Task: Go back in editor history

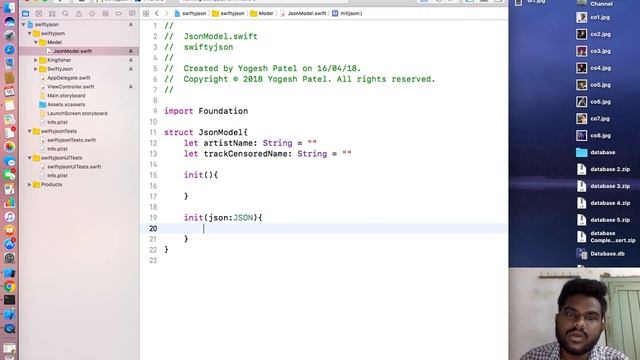Action: (x=157, y=13)
